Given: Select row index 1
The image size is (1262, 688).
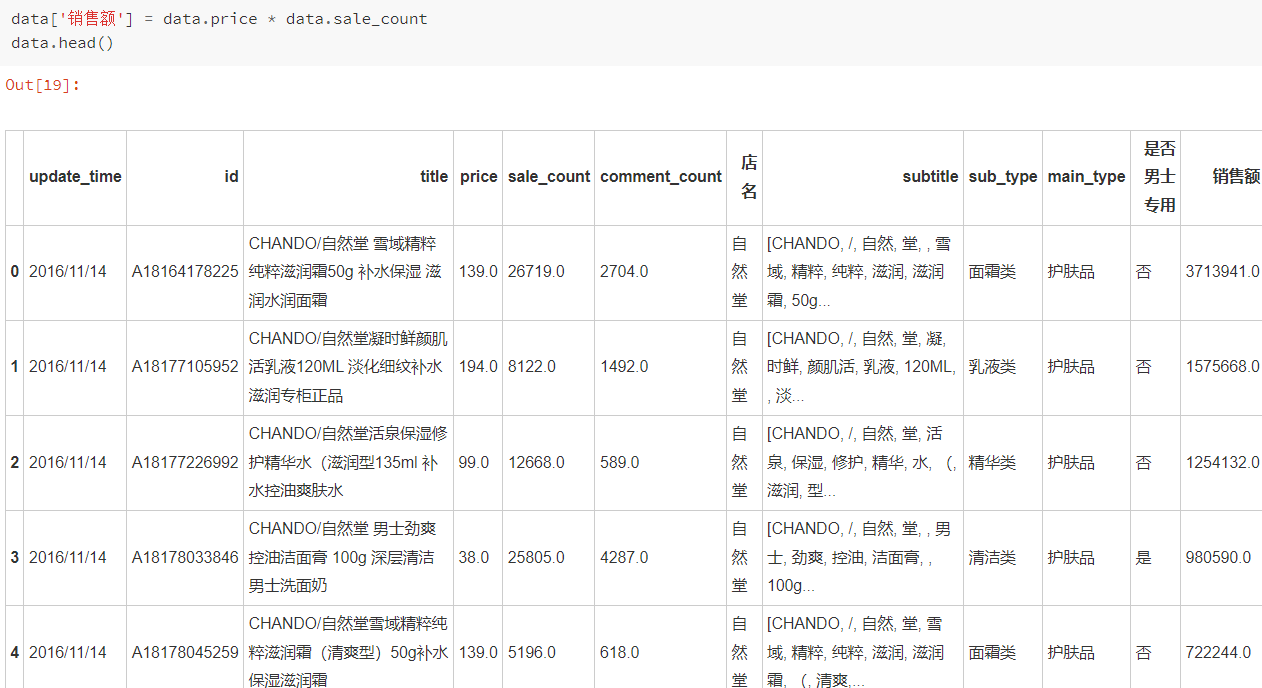Looking at the screenshot, I should pyautogui.click(x=15, y=367).
